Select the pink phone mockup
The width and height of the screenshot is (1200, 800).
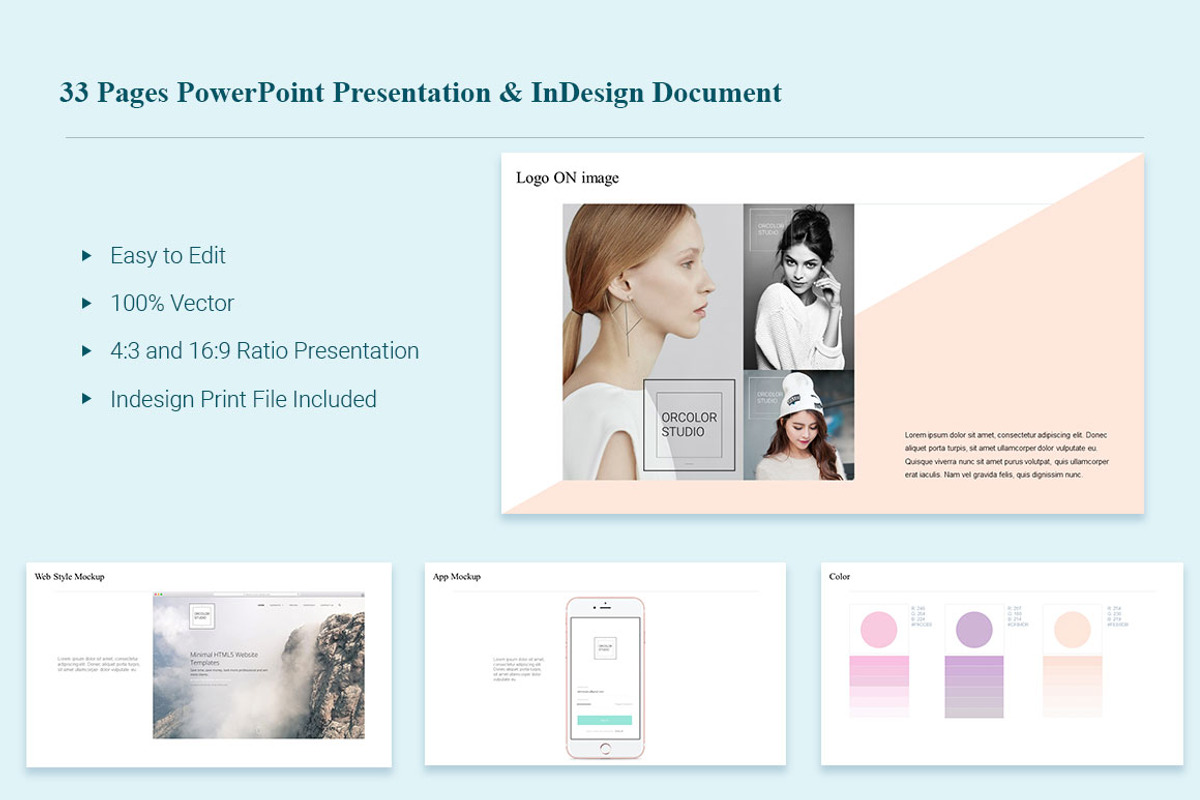605,678
